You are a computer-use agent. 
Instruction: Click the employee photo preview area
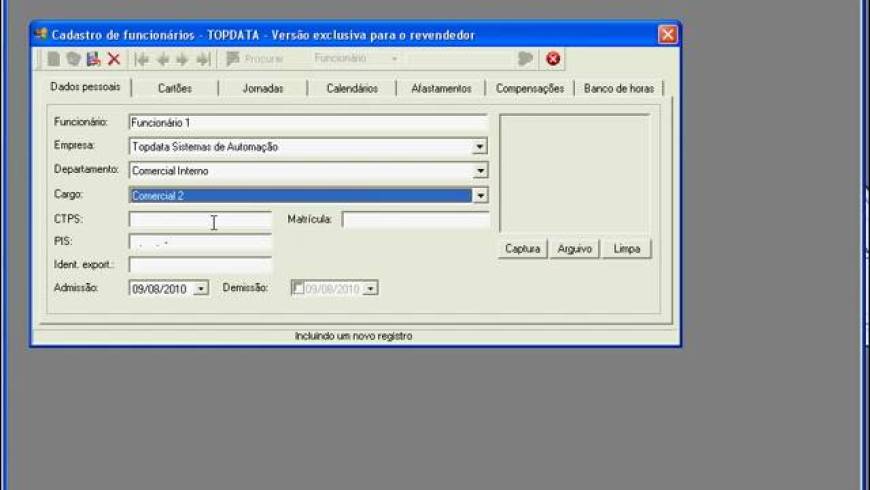574,173
